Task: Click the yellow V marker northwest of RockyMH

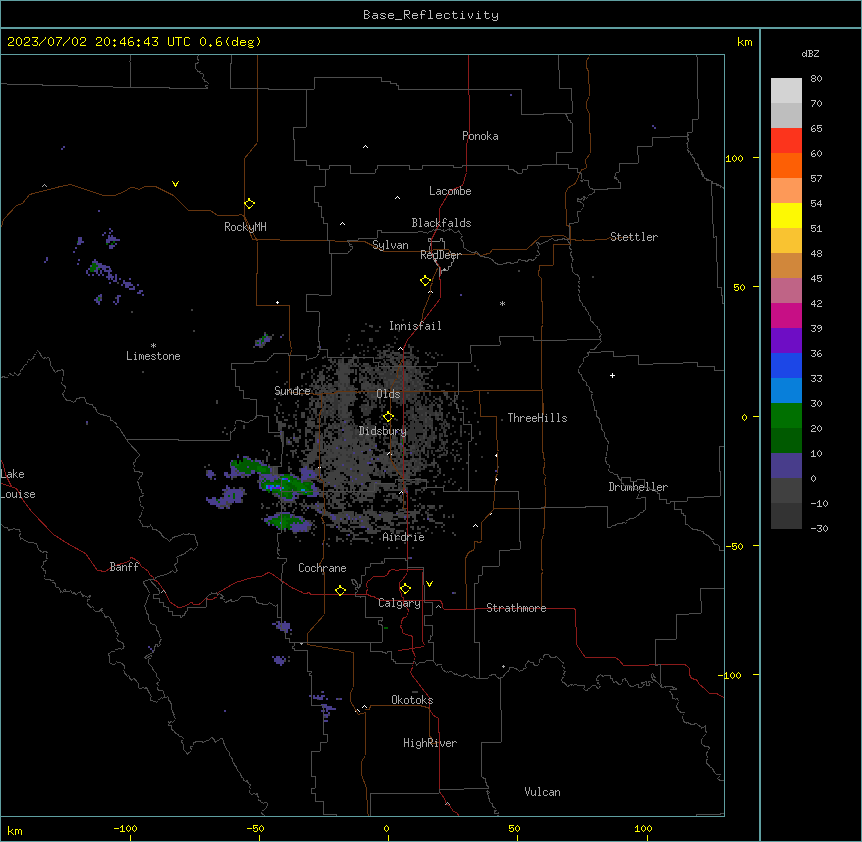Action: [x=175, y=184]
